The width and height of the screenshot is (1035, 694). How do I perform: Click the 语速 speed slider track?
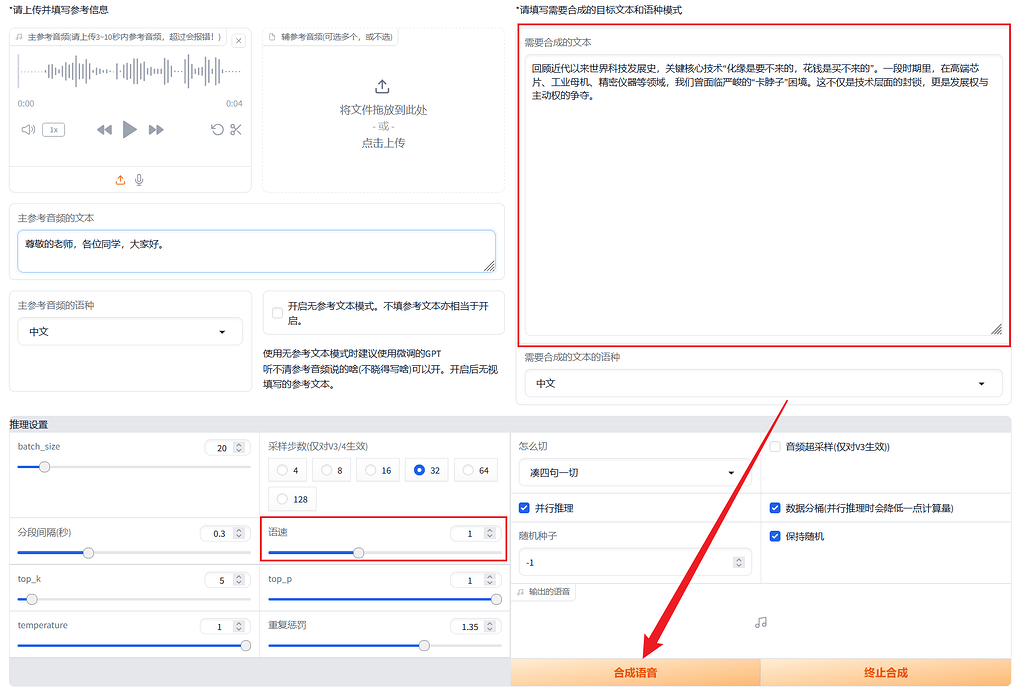coord(430,553)
